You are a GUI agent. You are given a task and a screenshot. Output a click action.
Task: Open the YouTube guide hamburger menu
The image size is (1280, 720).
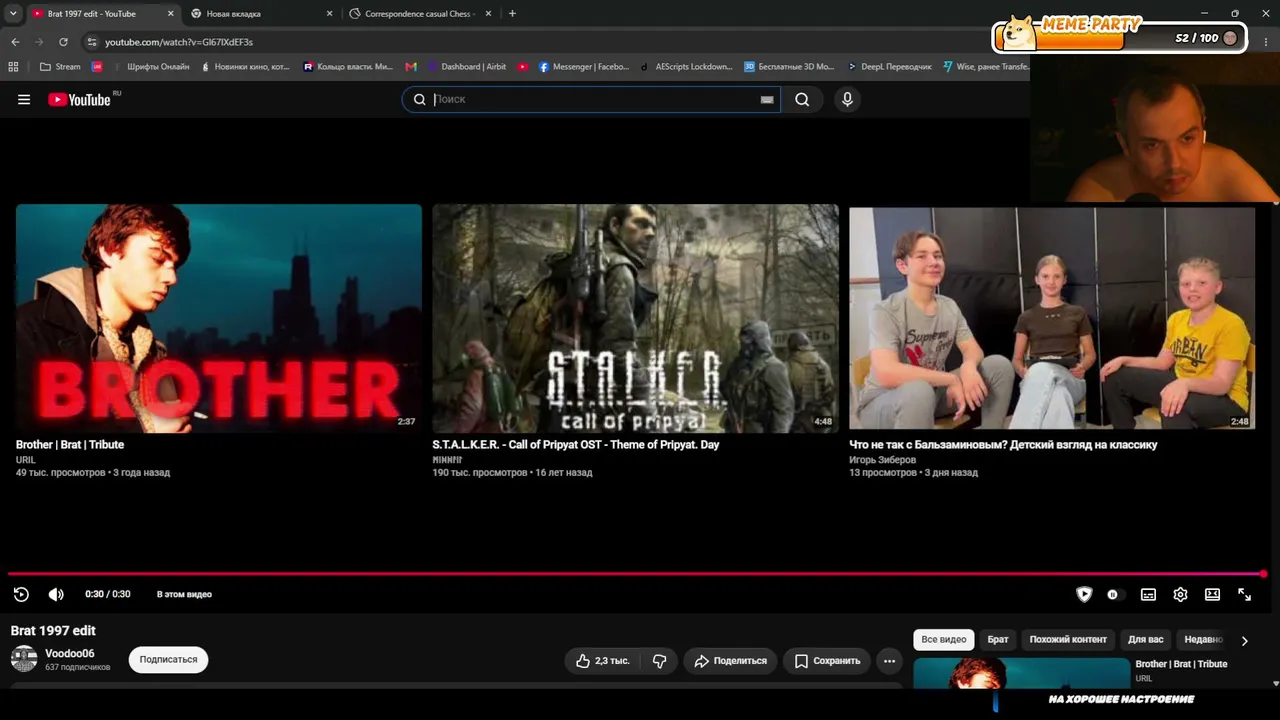tap(24, 99)
